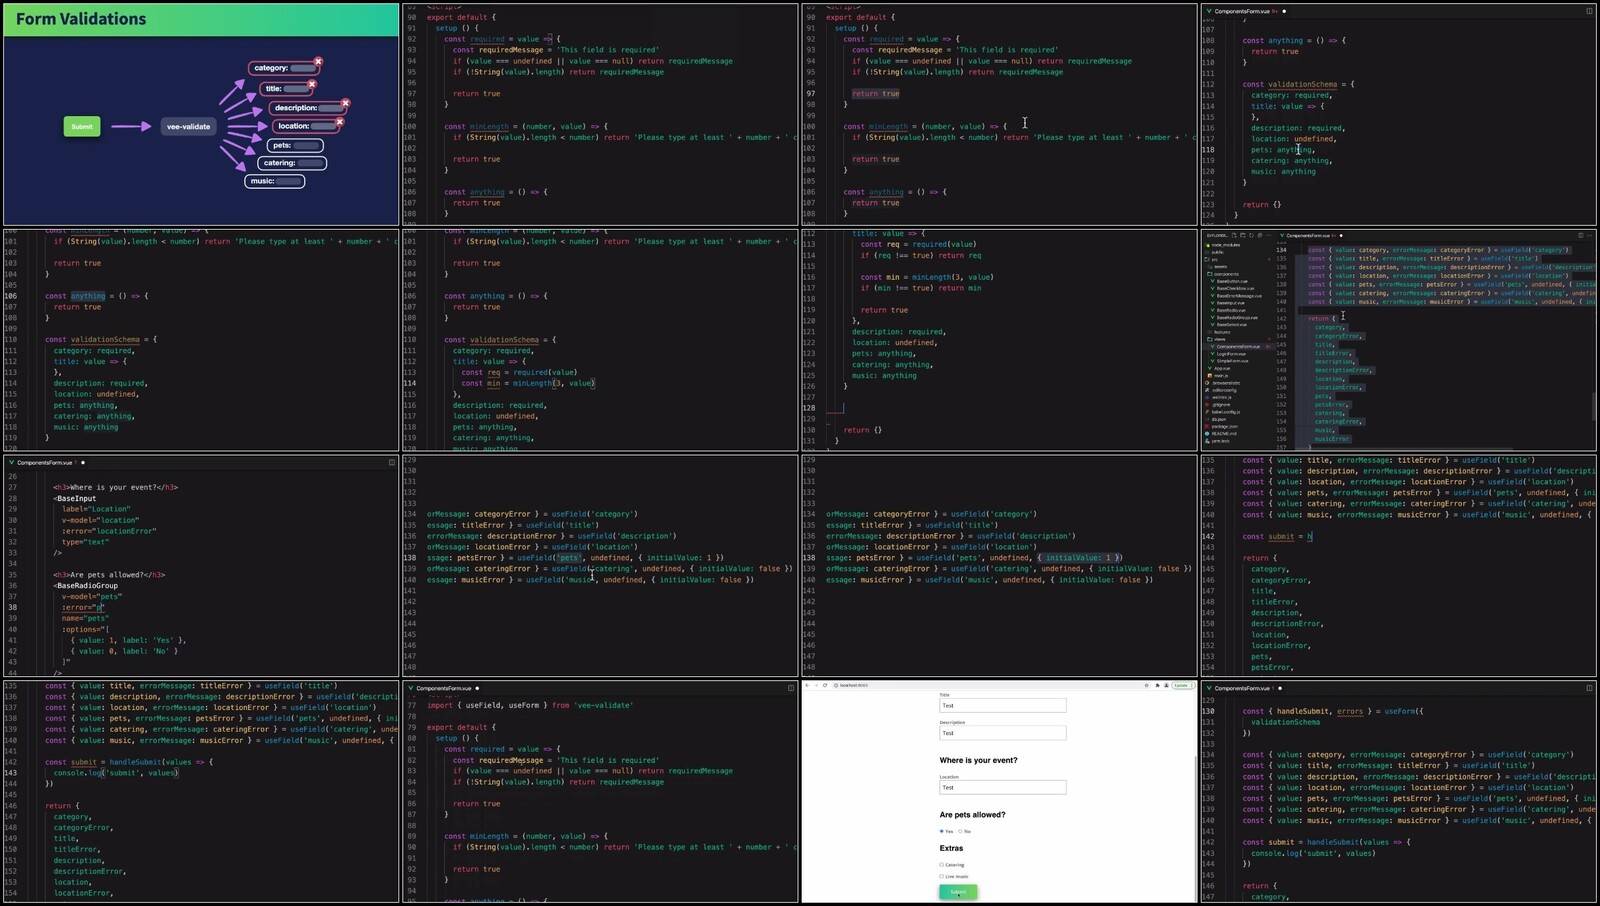1600x906 pixels.
Task: Click the bookmark star in browser address bar
Action: (x=1146, y=686)
